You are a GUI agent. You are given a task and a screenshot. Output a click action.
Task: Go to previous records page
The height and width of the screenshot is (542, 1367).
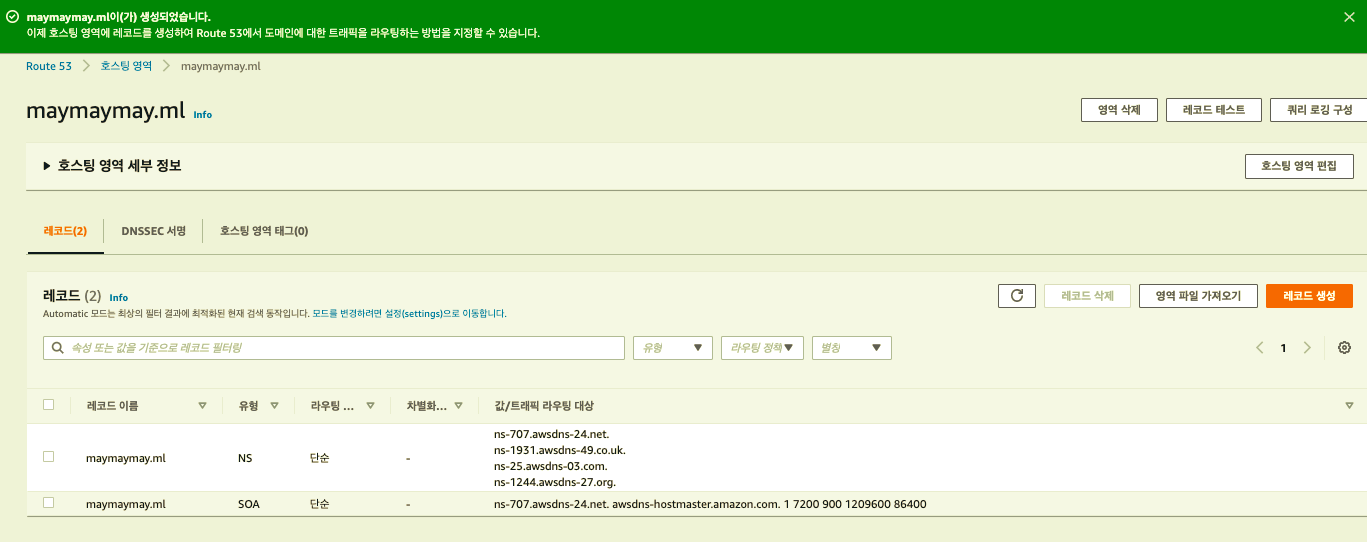(1260, 348)
